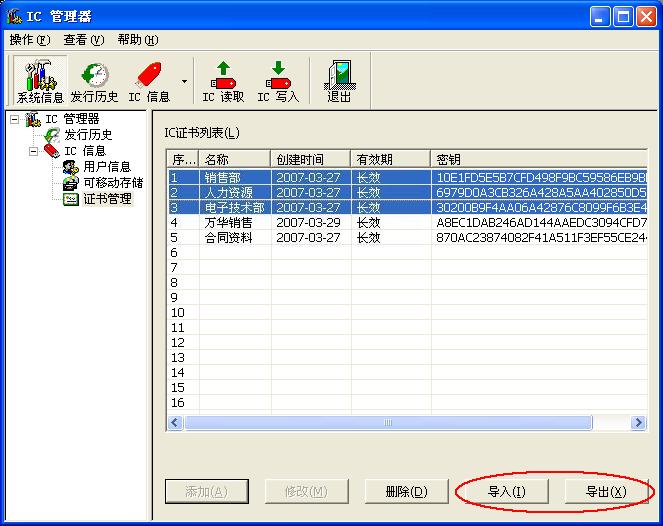The height and width of the screenshot is (526, 663).
Task: Open the IC 信息 toolbar dropdown arrow
Action: coord(184,80)
